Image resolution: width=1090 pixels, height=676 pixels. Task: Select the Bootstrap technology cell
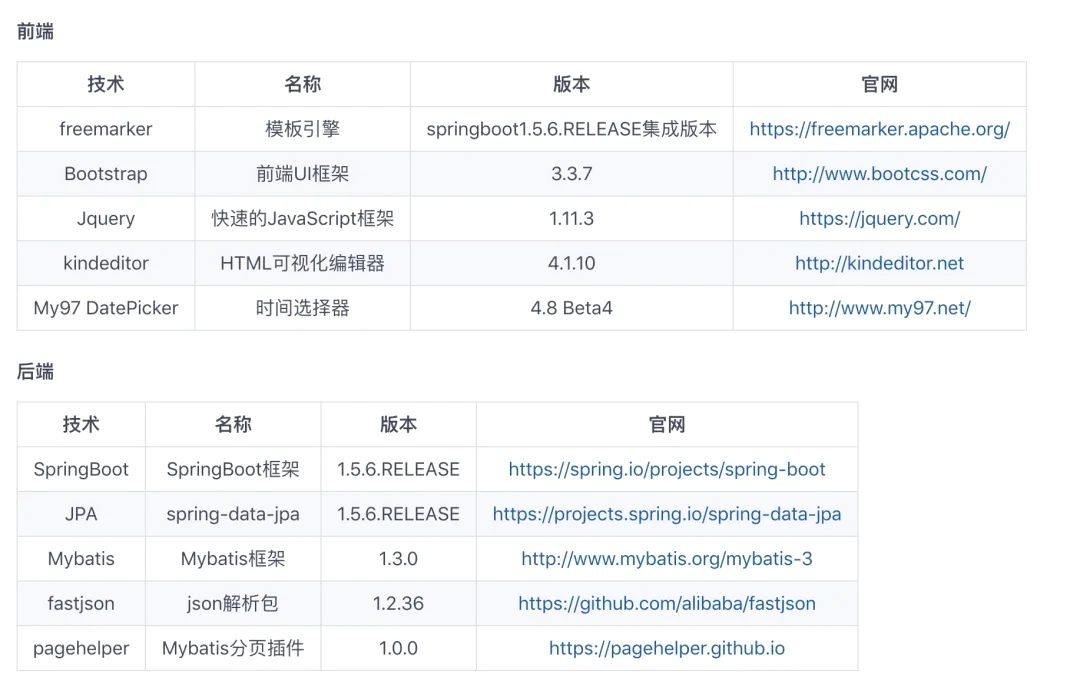click(x=106, y=174)
